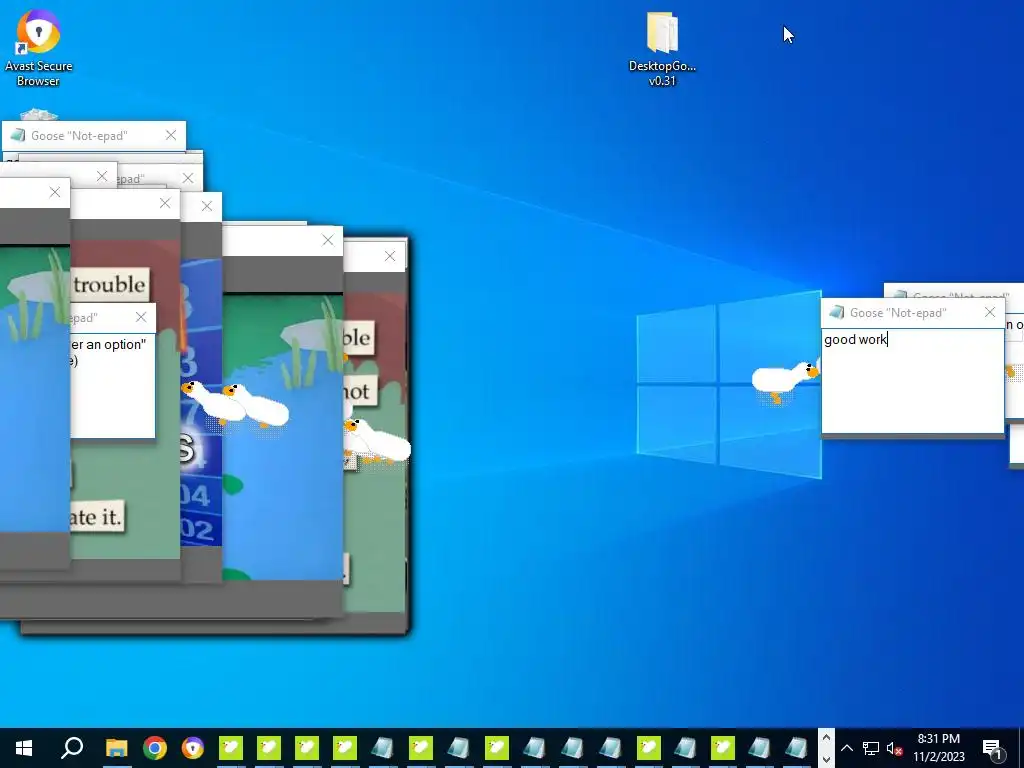1024x768 pixels.
Task: Close the "good work" Goose Not-epad window
Action: 990,312
